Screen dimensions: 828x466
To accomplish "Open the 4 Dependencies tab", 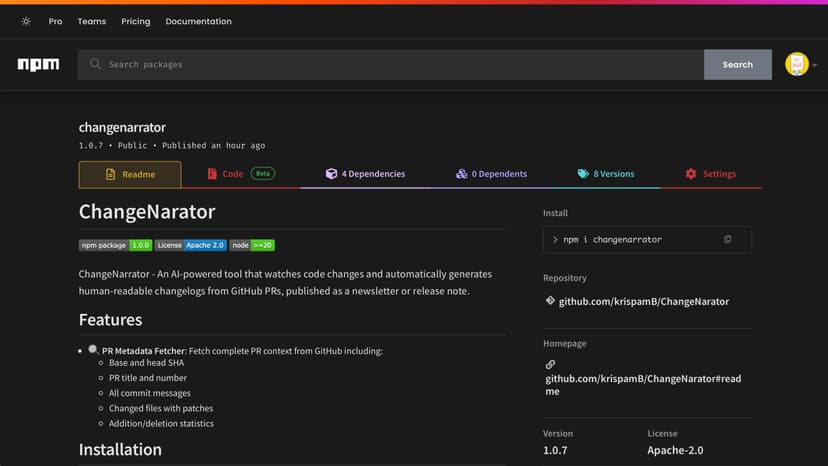I will 365,174.
